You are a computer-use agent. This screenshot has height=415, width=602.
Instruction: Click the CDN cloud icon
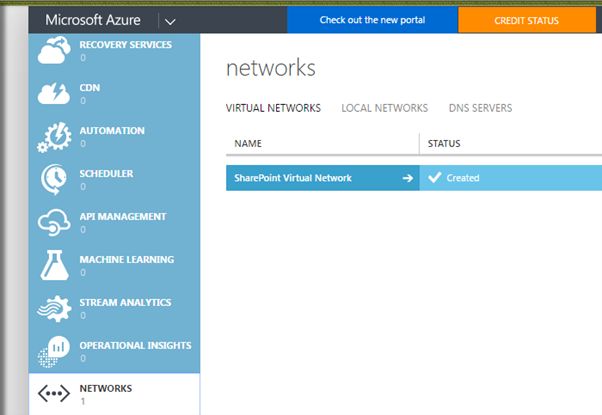point(52,94)
